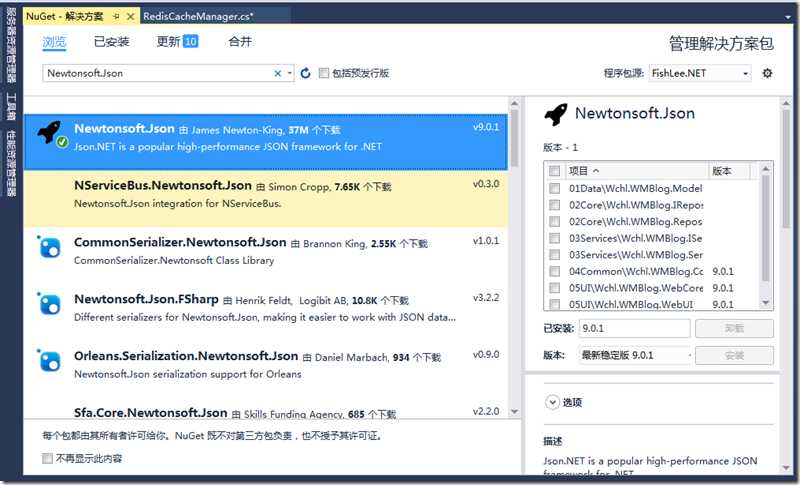Click the installed version 9.0.1 field
The width and height of the screenshot is (800, 485).
(x=634, y=328)
